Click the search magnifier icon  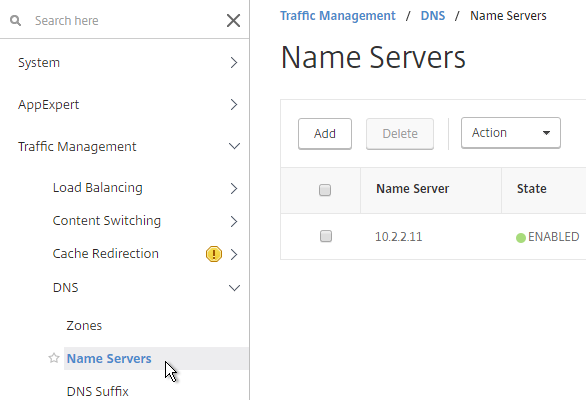pyautogui.click(x=15, y=20)
